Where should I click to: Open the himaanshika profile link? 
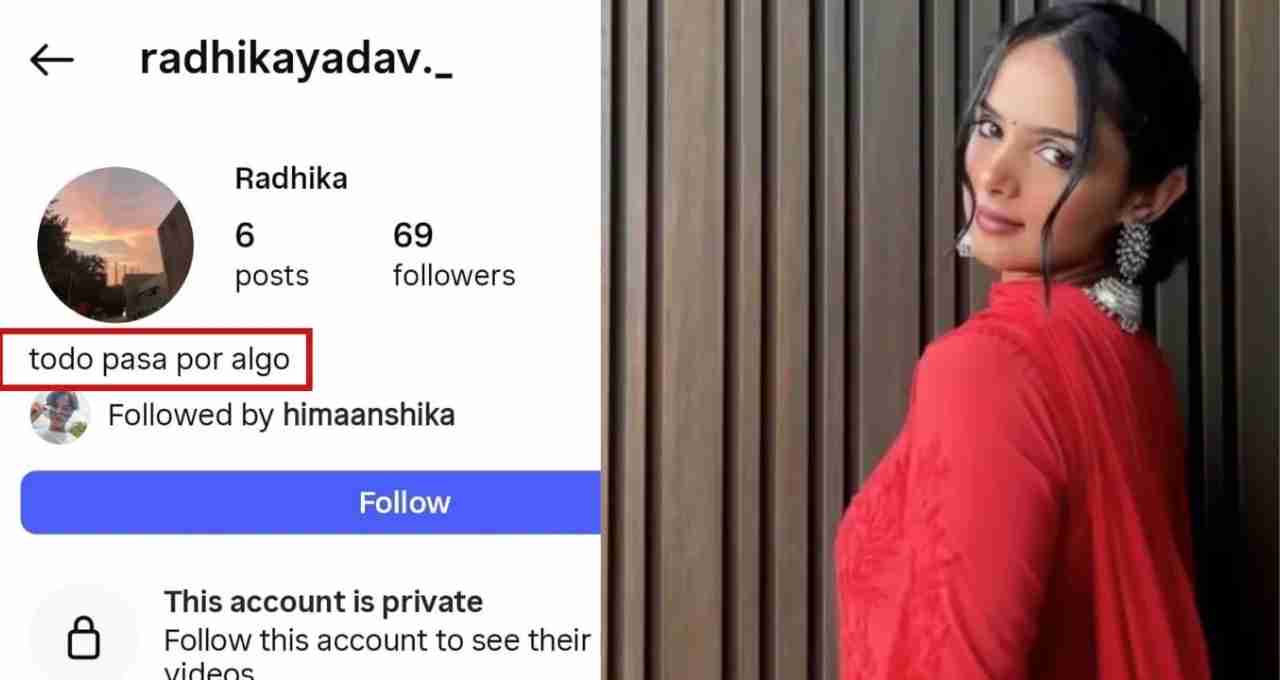pos(369,415)
